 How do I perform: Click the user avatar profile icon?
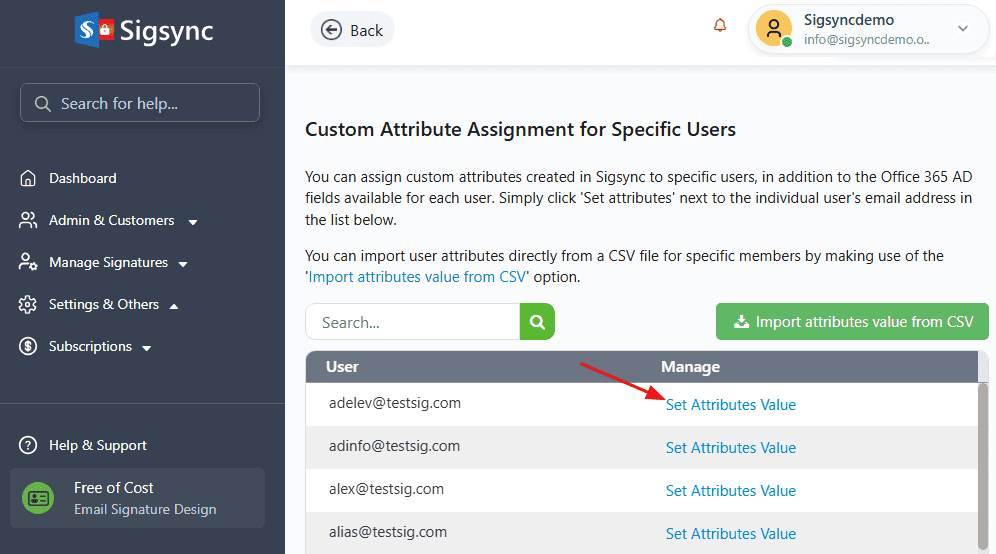pyautogui.click(x=774, y=28)
